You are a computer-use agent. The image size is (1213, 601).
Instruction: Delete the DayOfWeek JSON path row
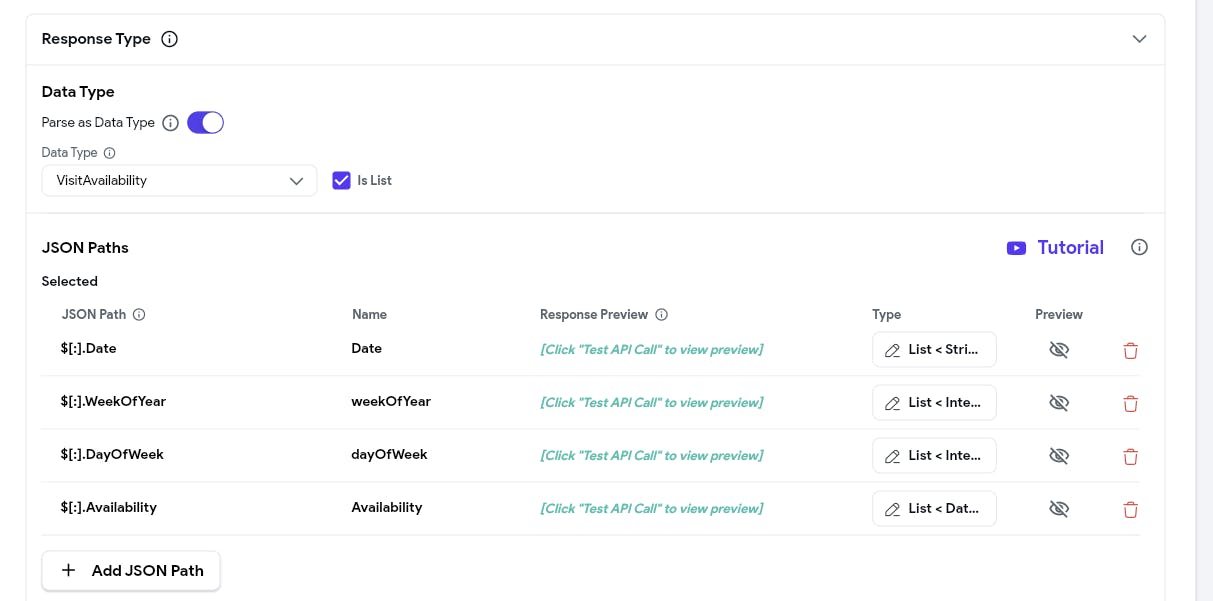click(1130, 457)
